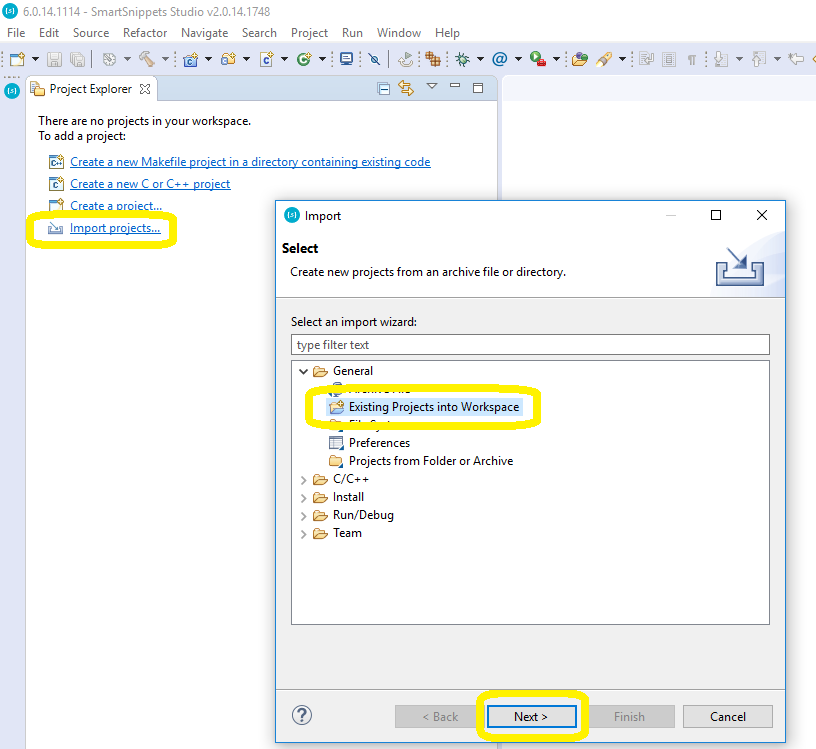Viewport: 816px width, 749px height.
Task: Open the Build hammer dropdown arrow
Action: pyautogui.click(x=165, y=59)
